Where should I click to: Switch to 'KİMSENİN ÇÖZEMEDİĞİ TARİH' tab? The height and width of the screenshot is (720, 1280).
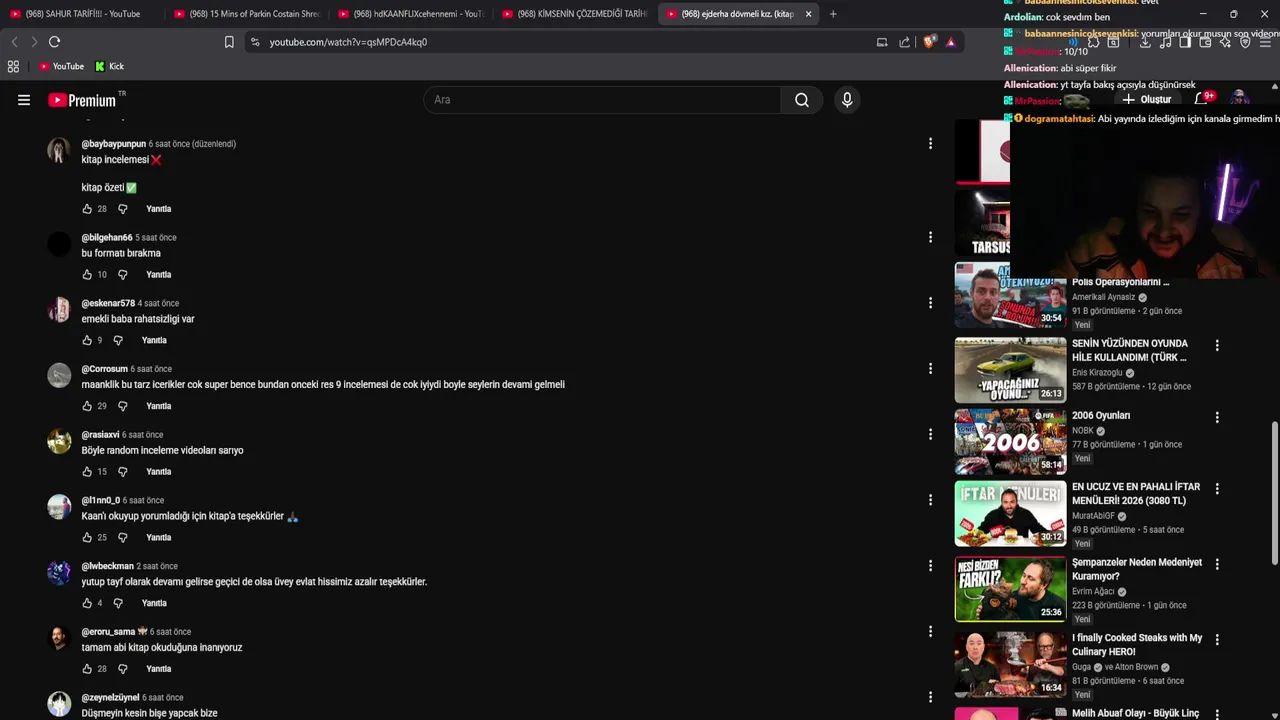[574, 14]
